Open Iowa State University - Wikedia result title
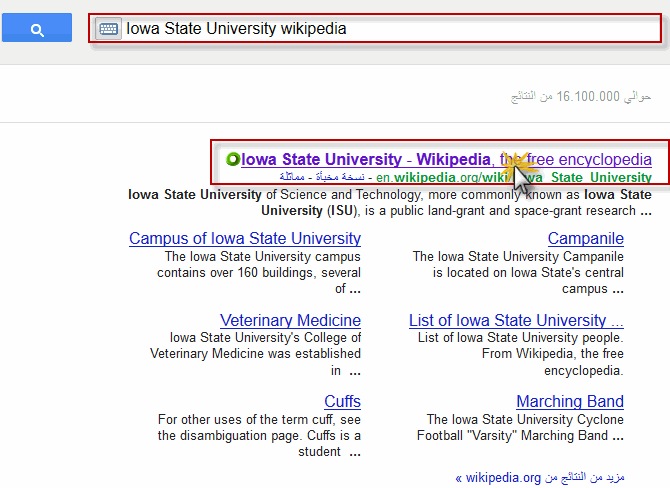 coord(446,159)
